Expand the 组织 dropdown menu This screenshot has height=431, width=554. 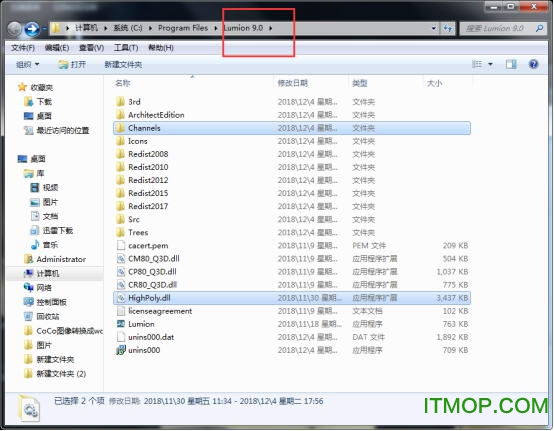(28, 65)
